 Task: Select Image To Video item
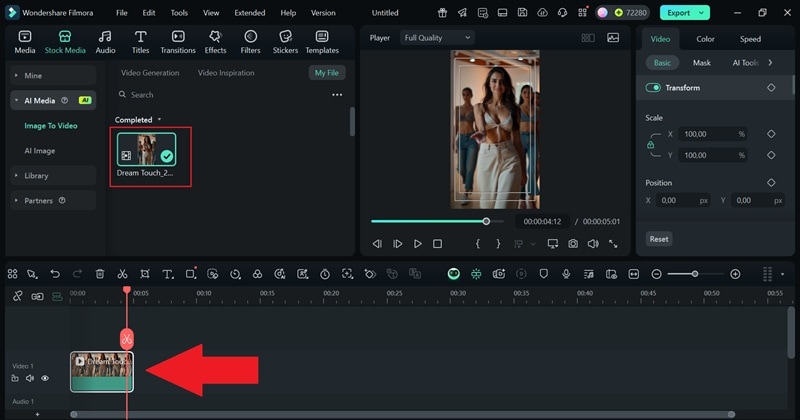[x=51, y=126]
